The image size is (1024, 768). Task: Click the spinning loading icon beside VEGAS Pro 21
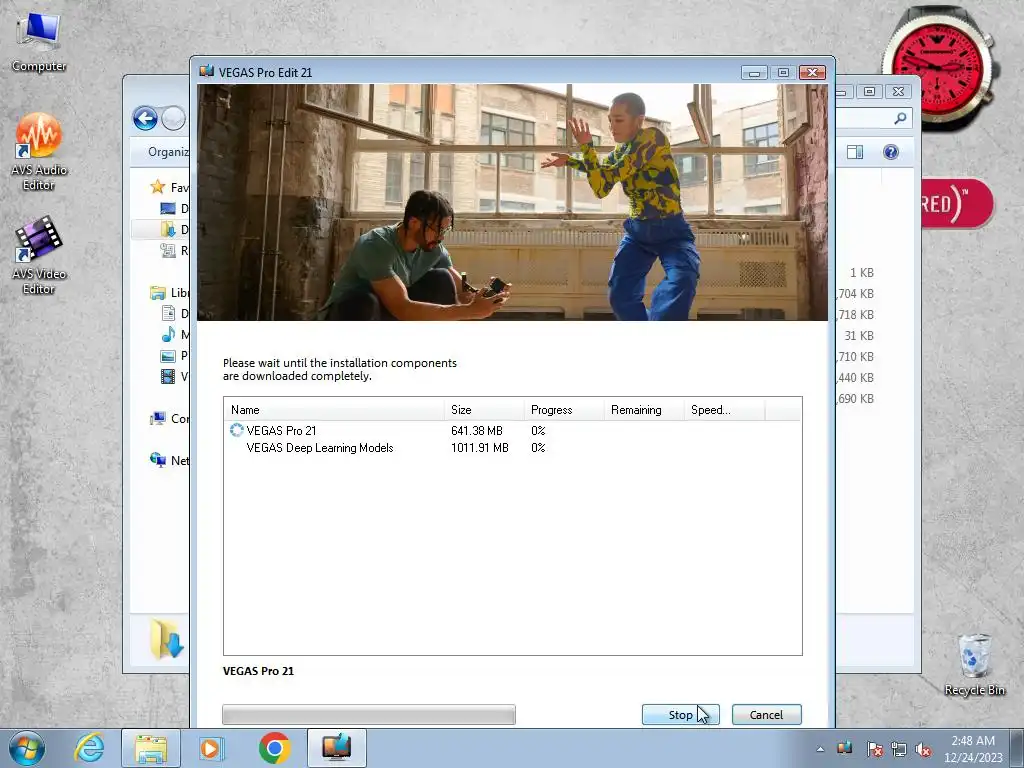[236, 430]
